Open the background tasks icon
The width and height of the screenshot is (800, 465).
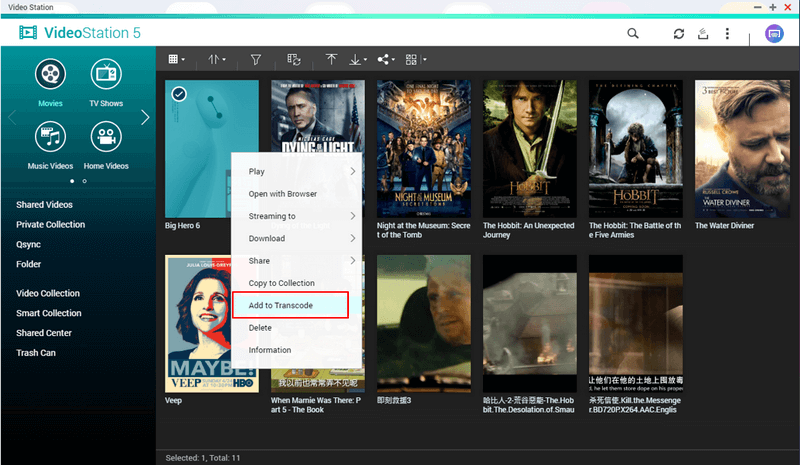(703, 34)
